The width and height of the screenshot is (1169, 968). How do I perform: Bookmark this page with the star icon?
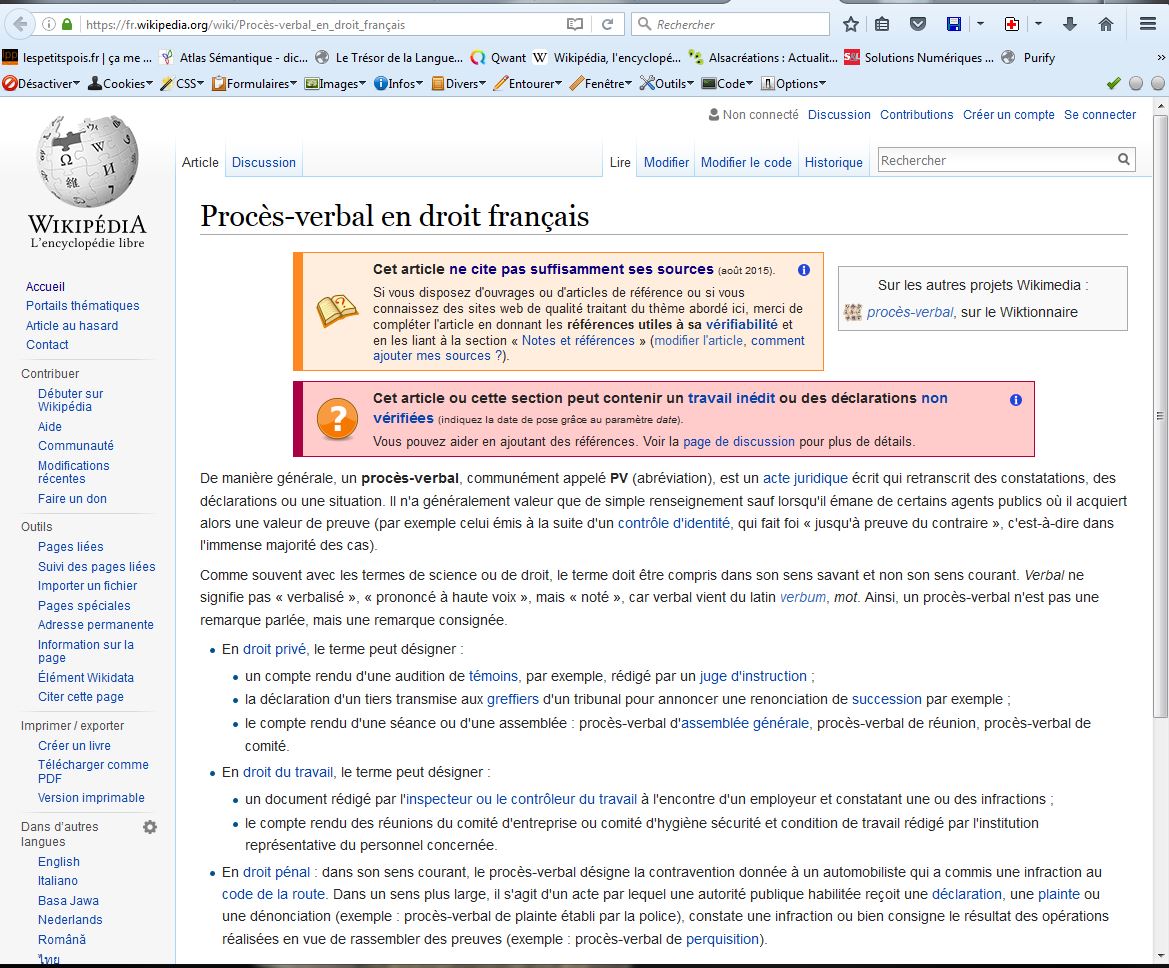point(851,24)
